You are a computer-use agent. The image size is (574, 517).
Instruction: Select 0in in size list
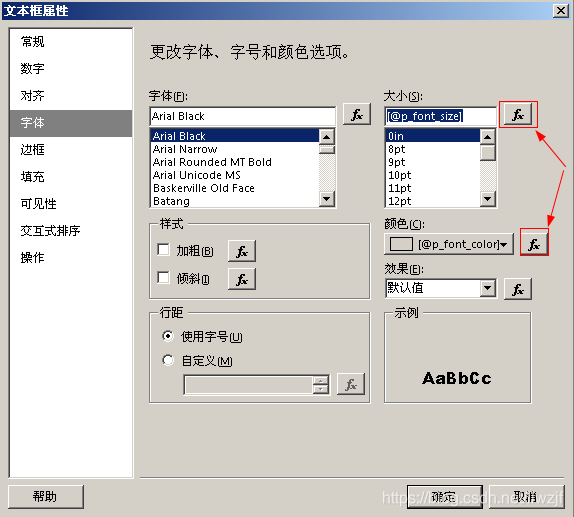point(433,136)
